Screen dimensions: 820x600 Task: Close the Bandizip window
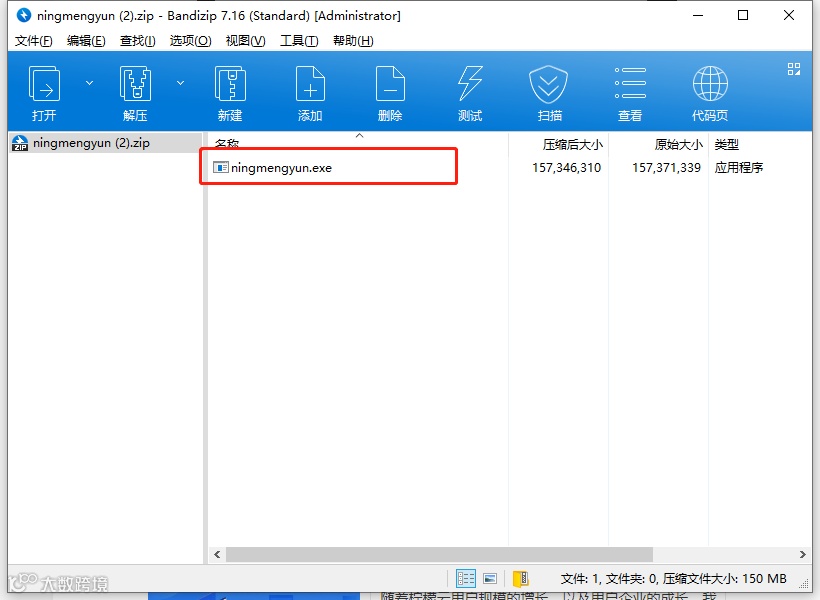pyautogui.click(x=789, y=15)
